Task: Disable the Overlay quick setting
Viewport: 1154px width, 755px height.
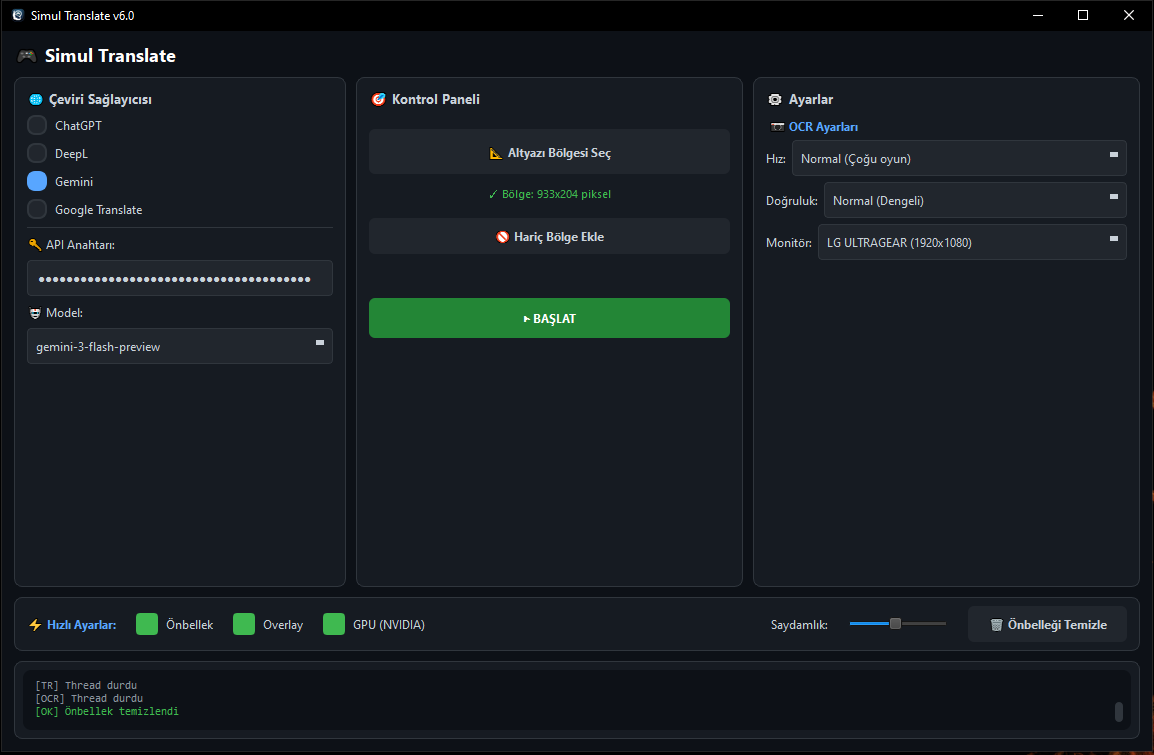Action: point(244,625)
